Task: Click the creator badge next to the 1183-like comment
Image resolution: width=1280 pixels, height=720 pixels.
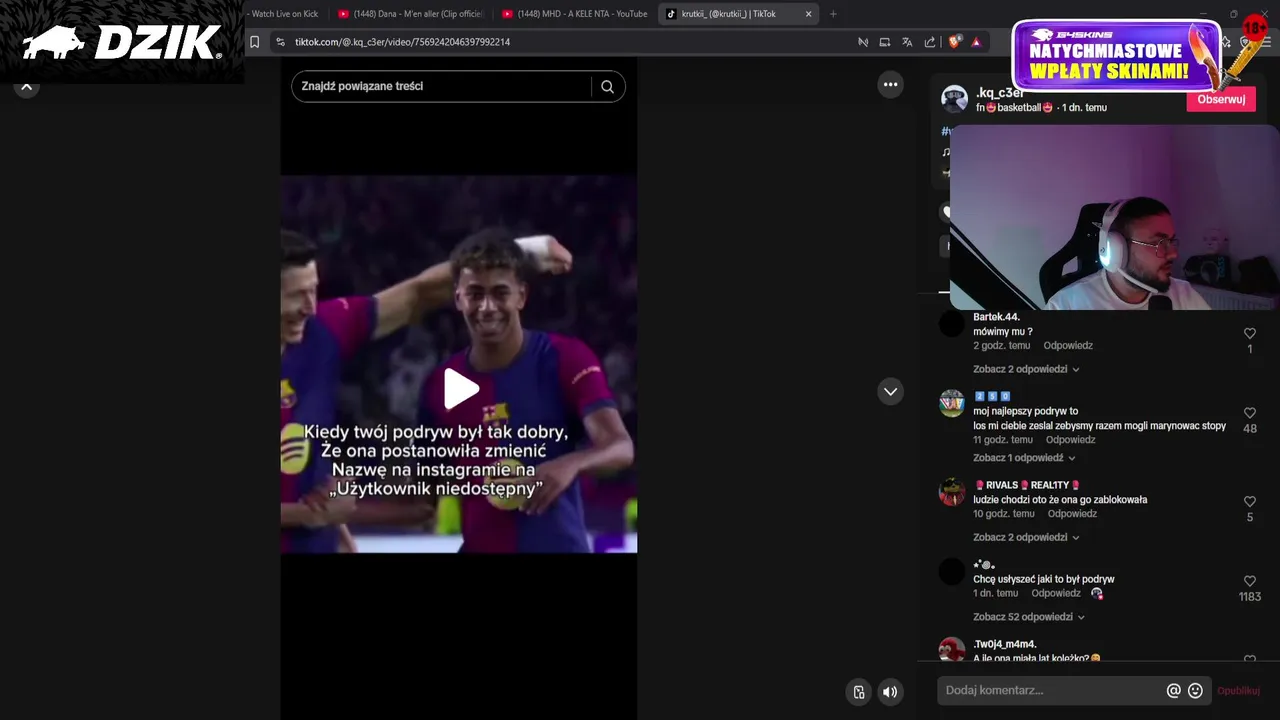Action: click(1097, 593)
